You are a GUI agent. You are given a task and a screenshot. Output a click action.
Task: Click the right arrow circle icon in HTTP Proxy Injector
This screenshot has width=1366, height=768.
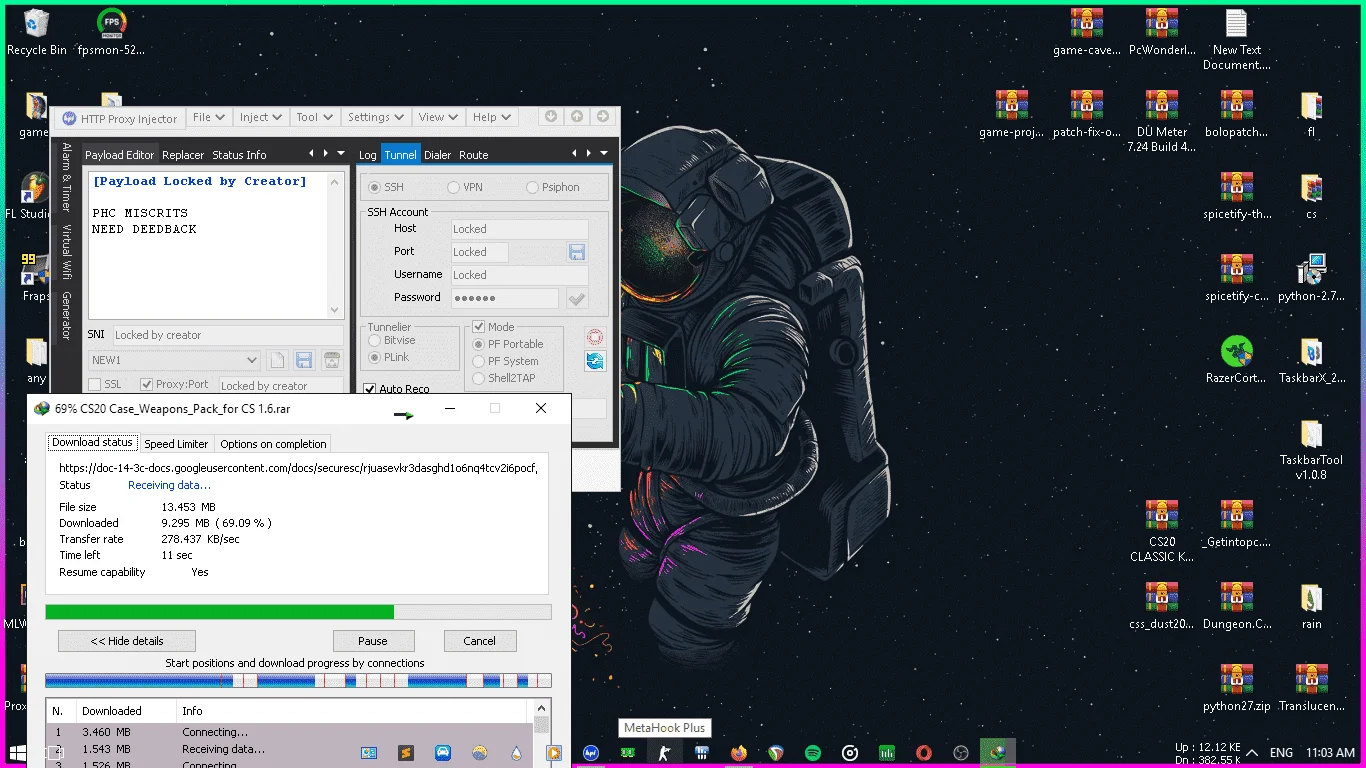pos(603,117)
